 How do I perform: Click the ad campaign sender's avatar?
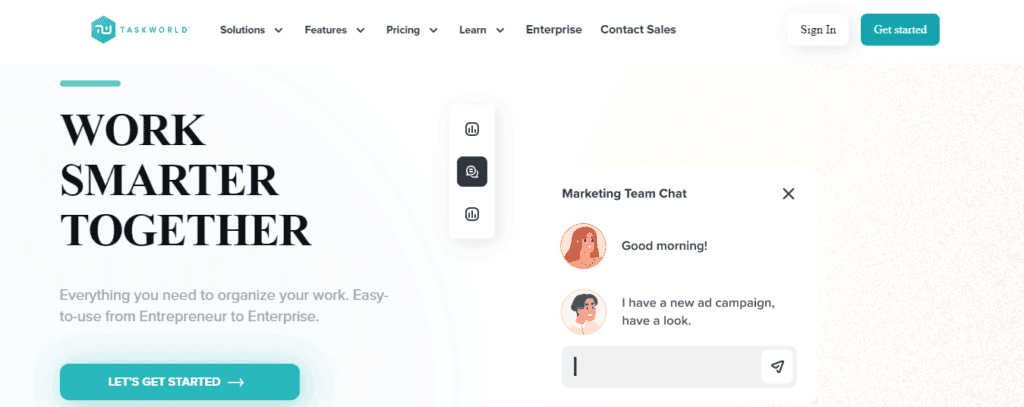pyautogui.click(x=583, y=311)
